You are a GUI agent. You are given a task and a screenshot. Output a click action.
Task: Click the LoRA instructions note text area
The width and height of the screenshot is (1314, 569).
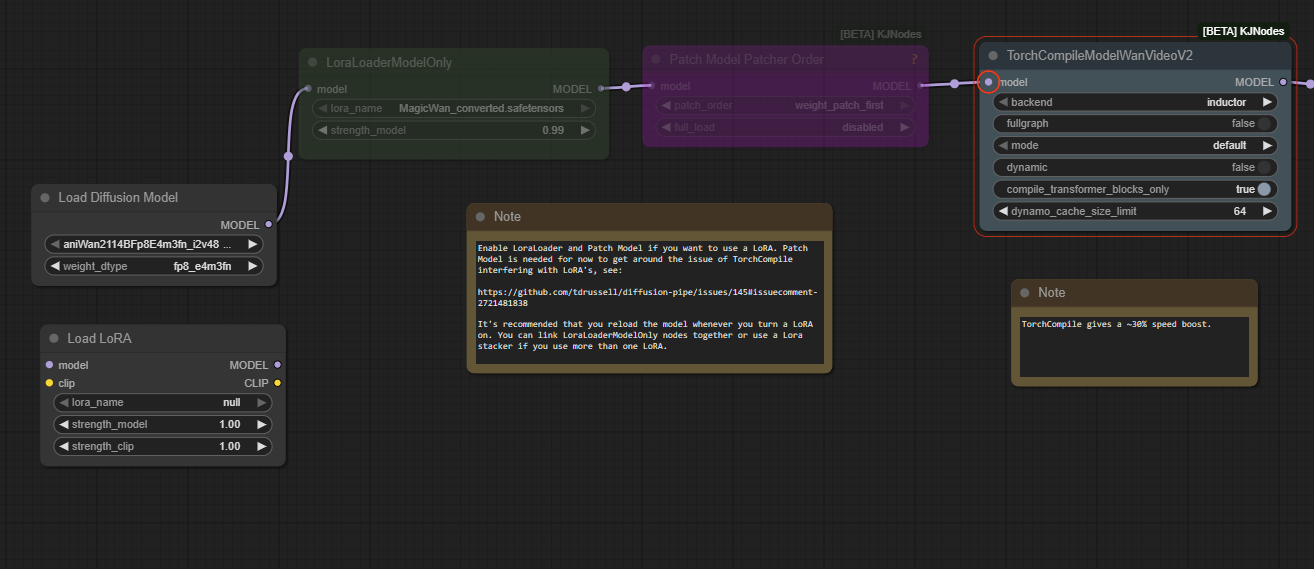(650, 302)
